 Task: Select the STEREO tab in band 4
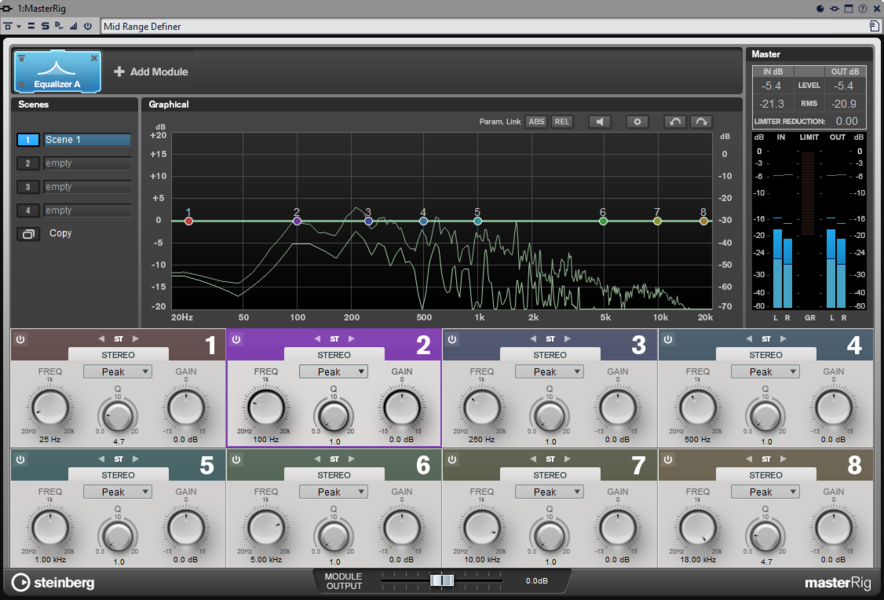pyautogui.click(x=766, y=355)
